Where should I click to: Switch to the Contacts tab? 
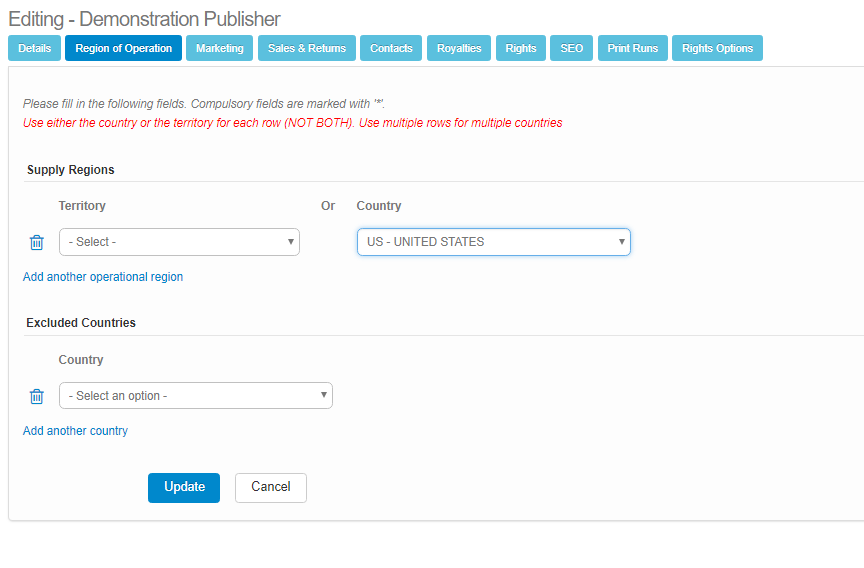391,48
